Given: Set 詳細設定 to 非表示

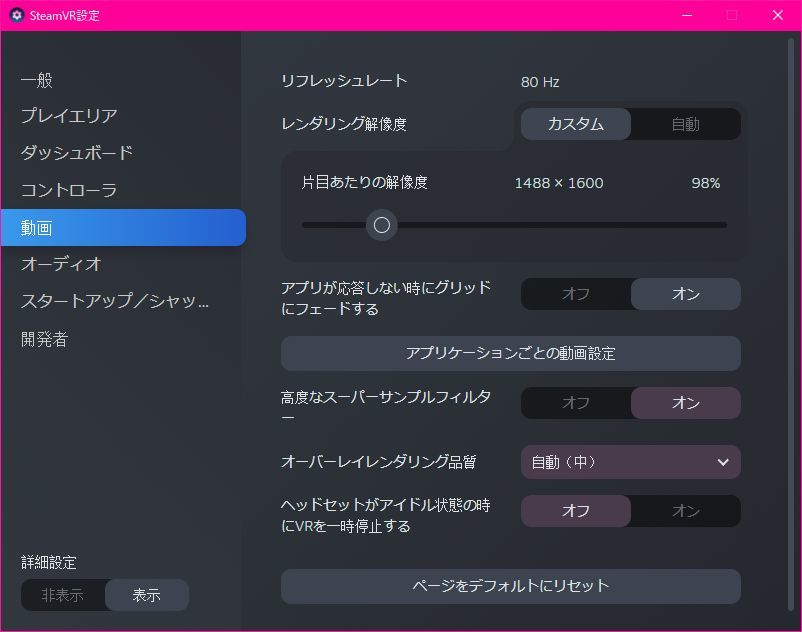Looking at the screenshot, I should pos(63,595).
